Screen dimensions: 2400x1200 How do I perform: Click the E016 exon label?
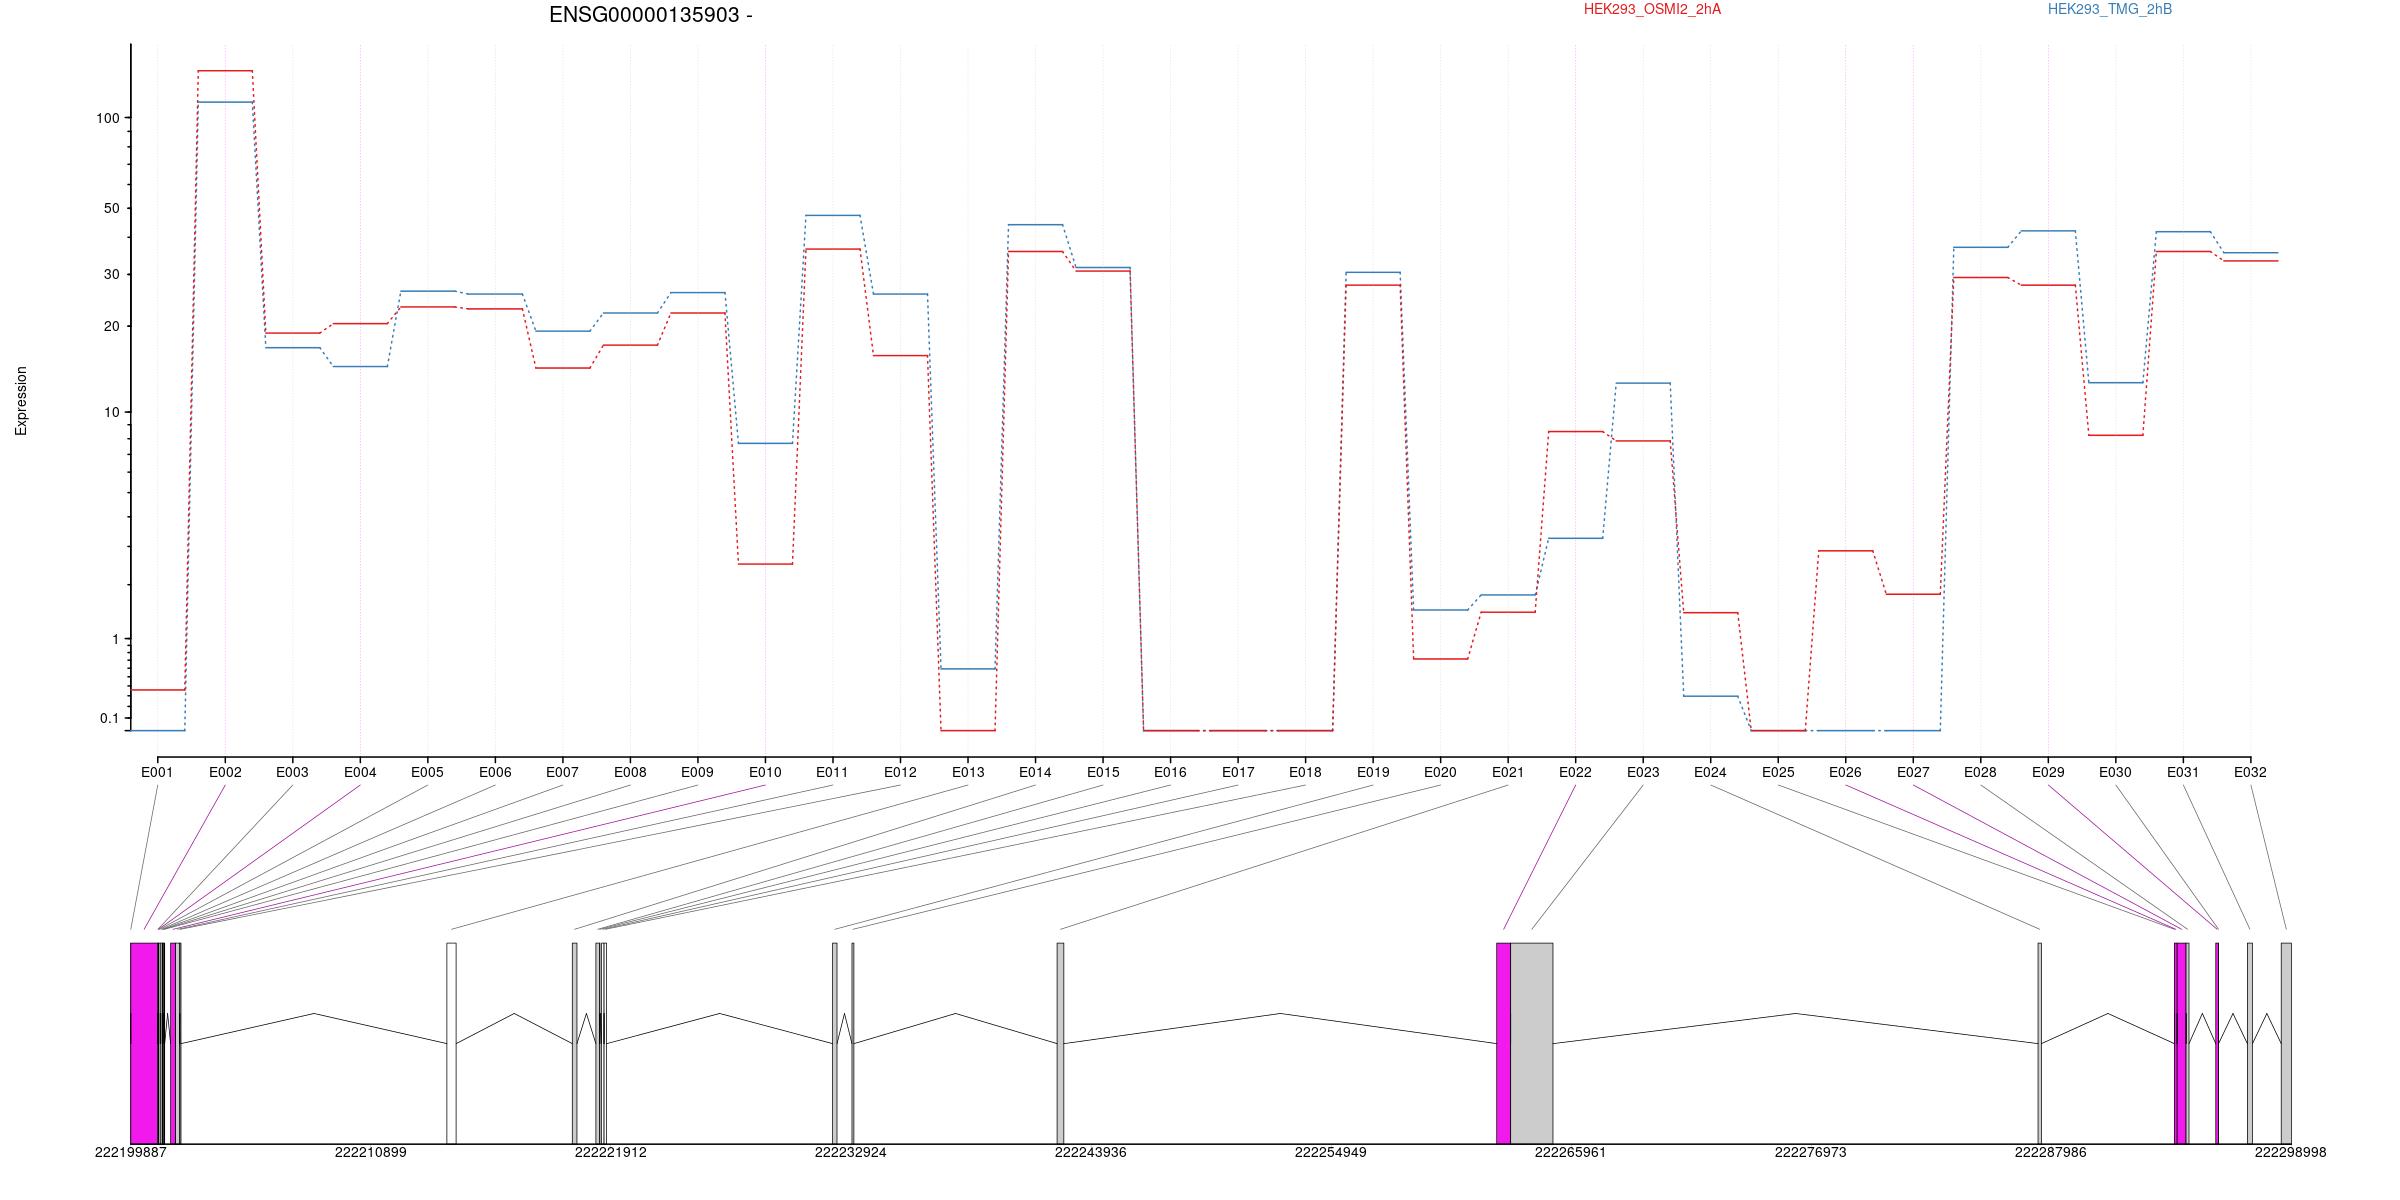pos(1170,772)
